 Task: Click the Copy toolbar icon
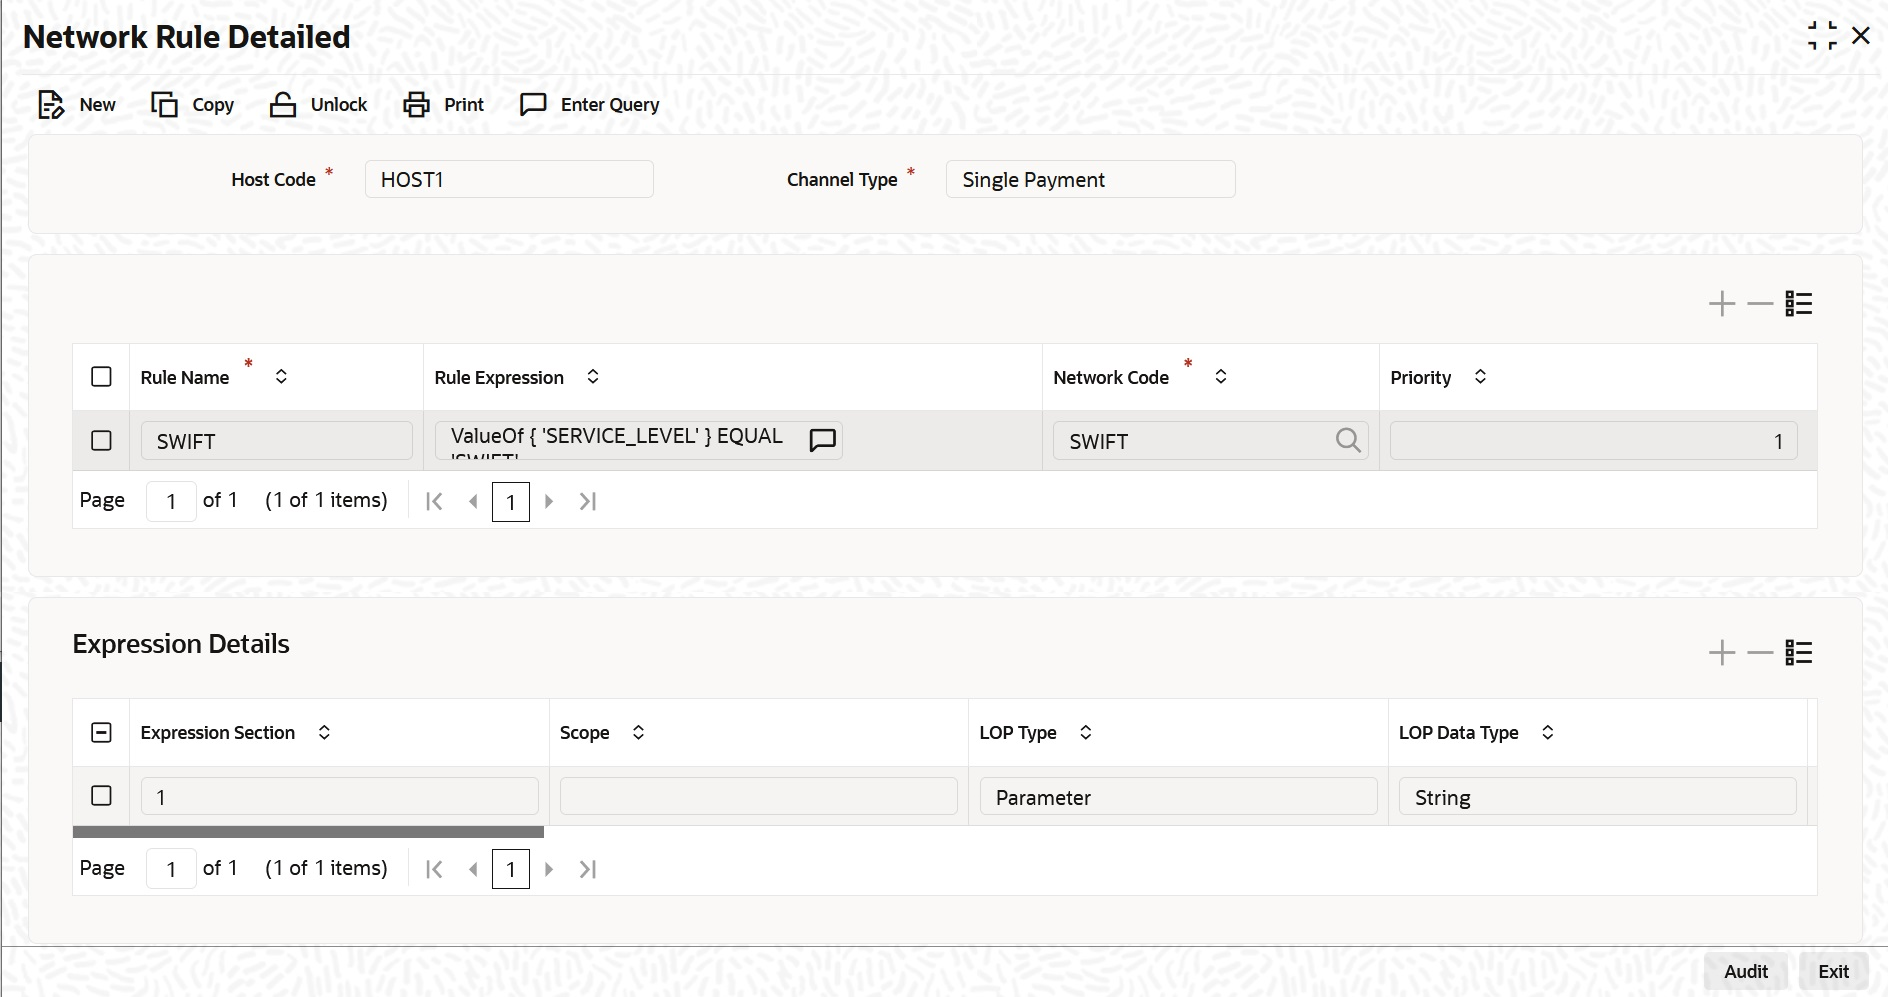[164, 104]
